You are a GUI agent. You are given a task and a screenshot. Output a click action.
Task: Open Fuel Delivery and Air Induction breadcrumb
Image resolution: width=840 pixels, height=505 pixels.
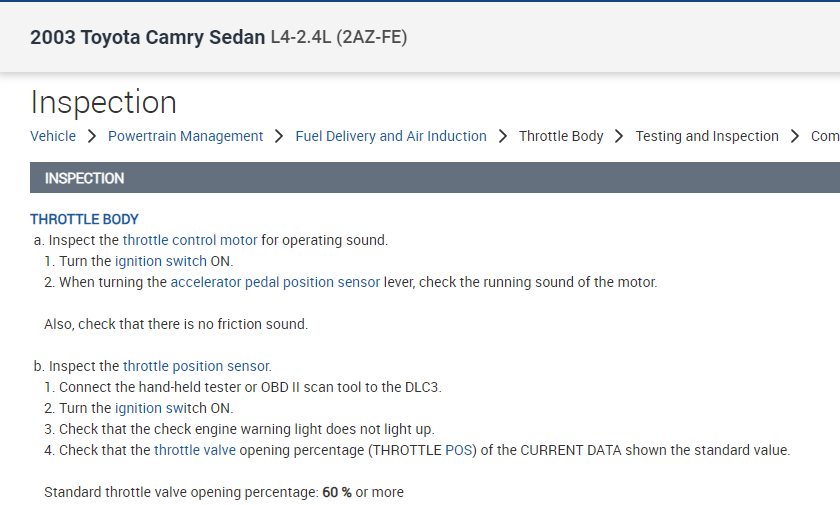(x=391, y=136)
